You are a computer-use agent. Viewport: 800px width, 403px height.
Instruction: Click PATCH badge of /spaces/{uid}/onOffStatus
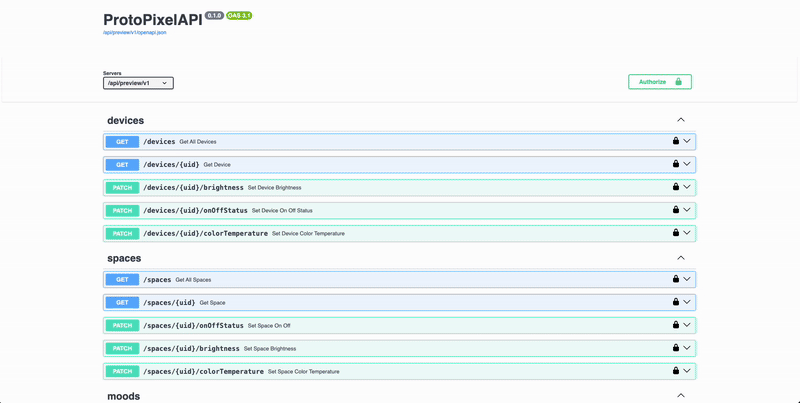tap(122, 325)
